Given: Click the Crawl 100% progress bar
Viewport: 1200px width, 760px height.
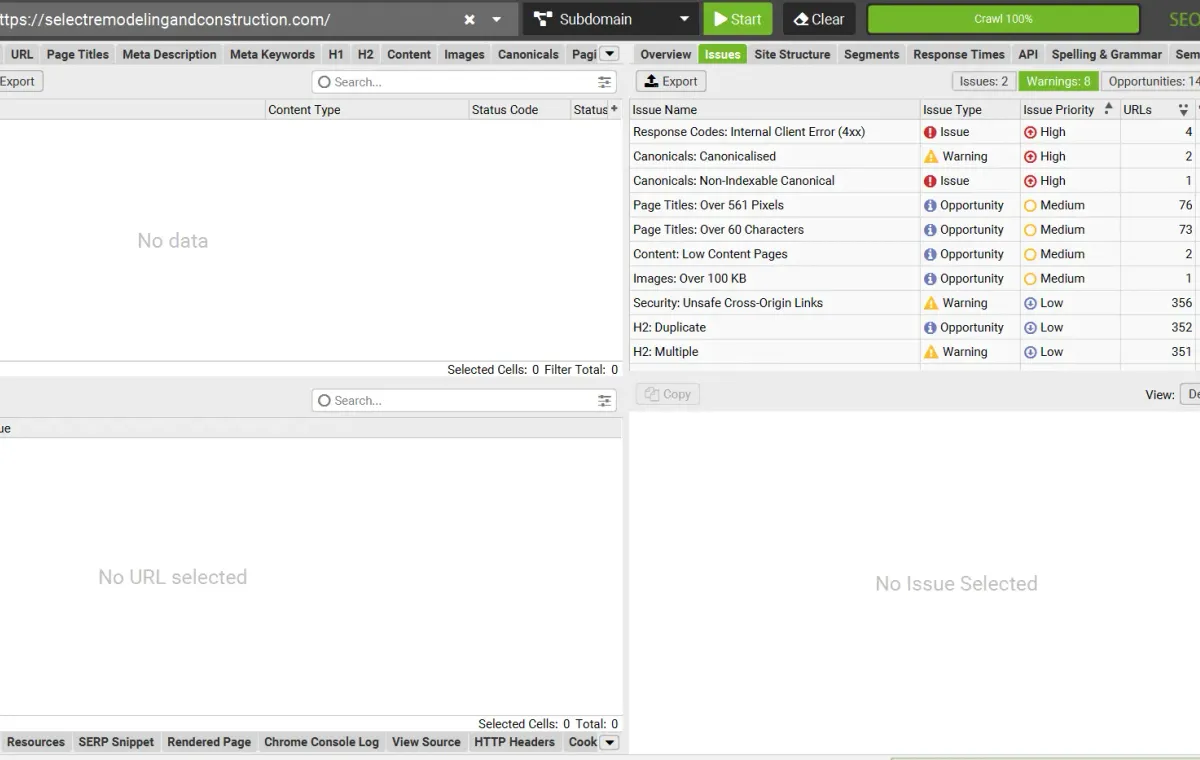Looking at the screenshot, I should pos(1003,19).
